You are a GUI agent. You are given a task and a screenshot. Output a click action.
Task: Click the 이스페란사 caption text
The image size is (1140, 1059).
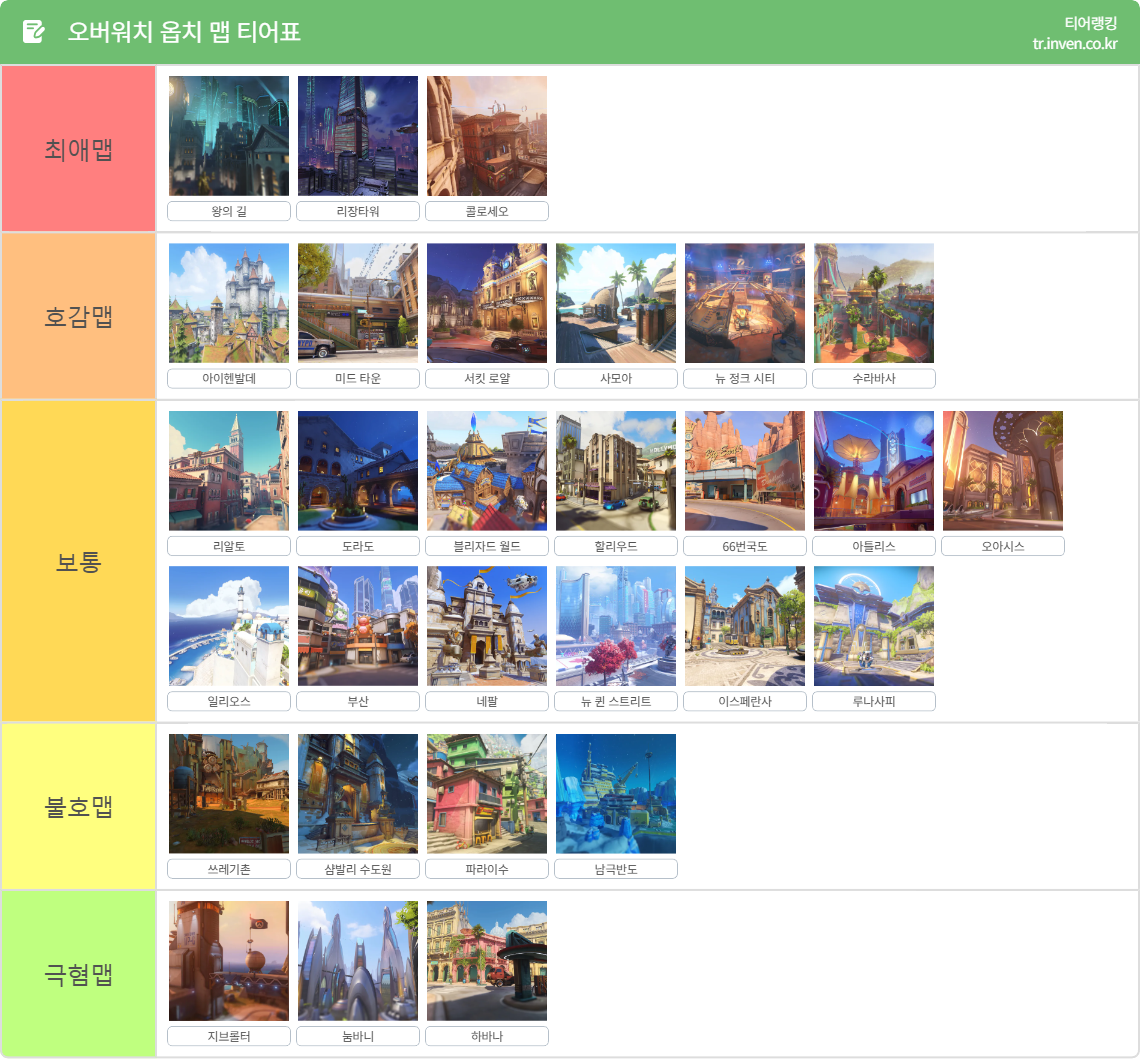pyautogui.click(x=745, y=701)
